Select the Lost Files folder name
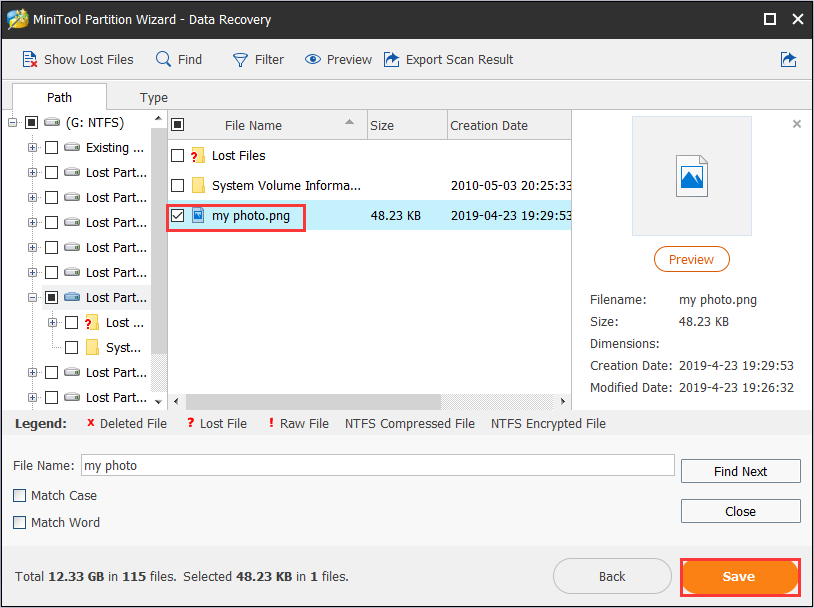 (238, 155)
